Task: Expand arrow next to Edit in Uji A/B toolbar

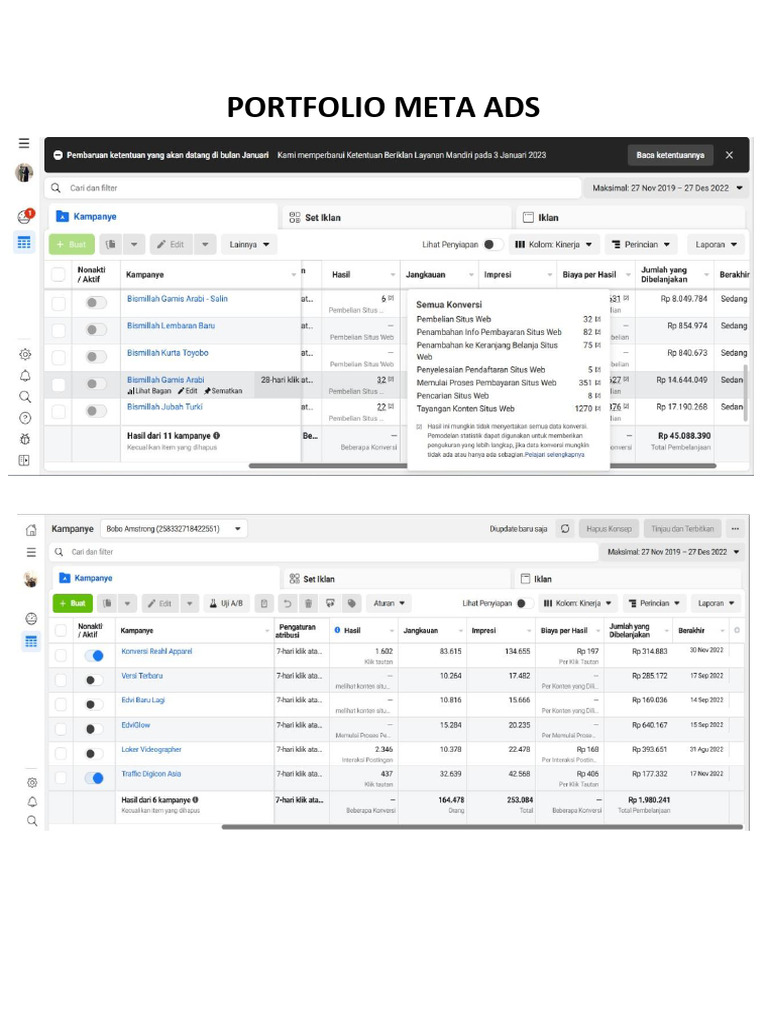Action: (x=189, y=603)
